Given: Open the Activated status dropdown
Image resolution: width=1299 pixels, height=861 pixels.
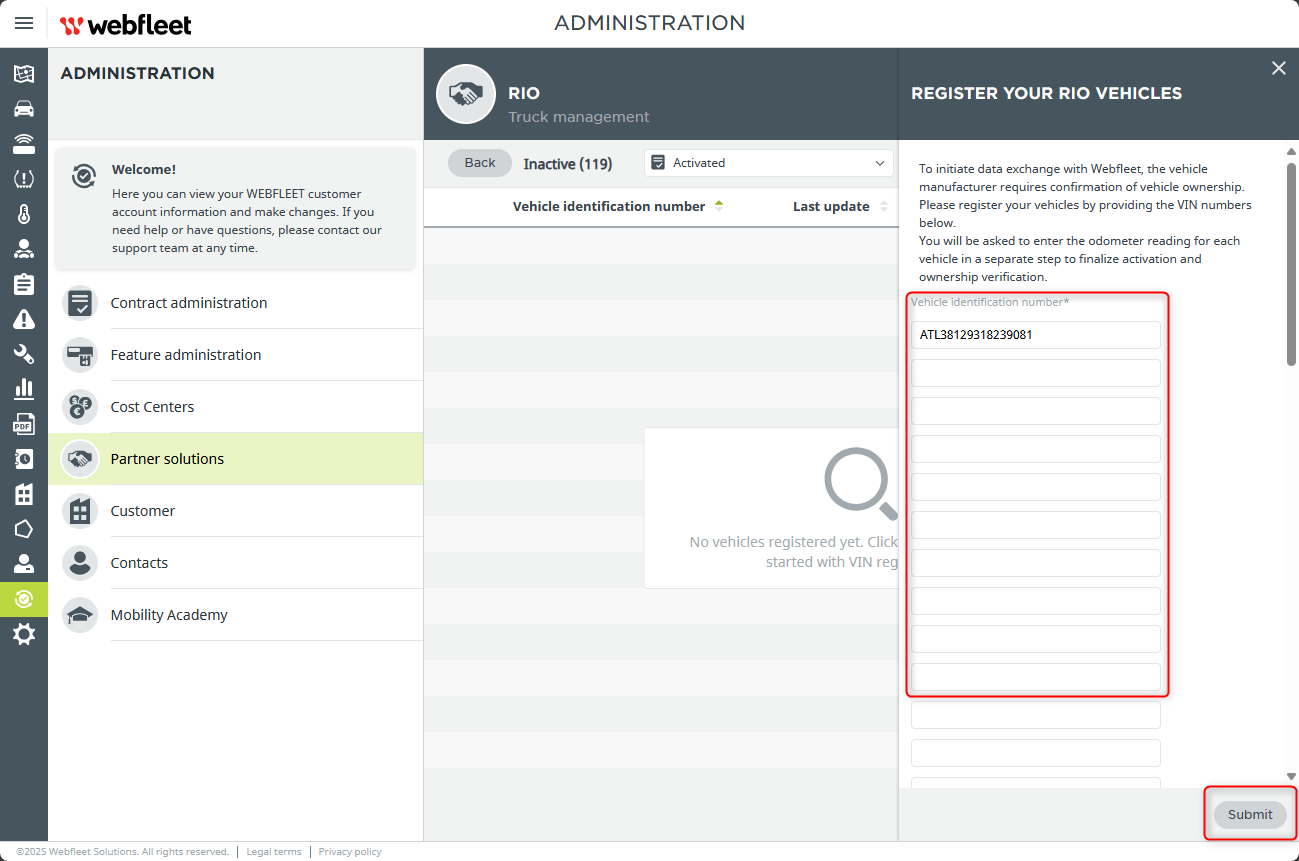Looking at the screenshot, I should pos(769,163).
